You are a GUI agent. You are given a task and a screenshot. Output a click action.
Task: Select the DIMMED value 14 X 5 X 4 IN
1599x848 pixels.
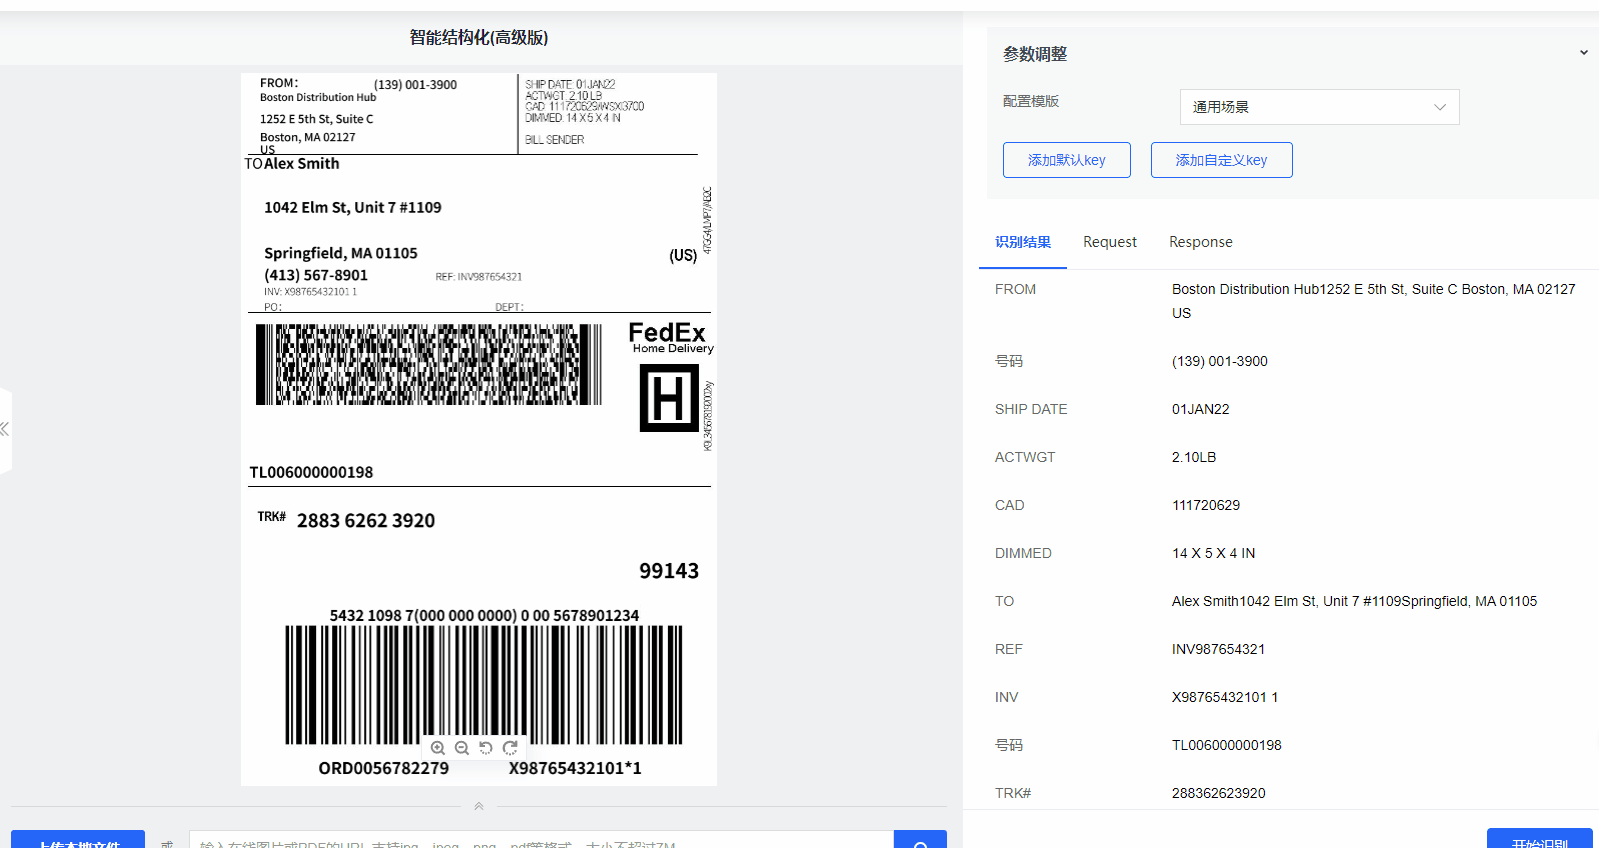(x=1213, y=553)
